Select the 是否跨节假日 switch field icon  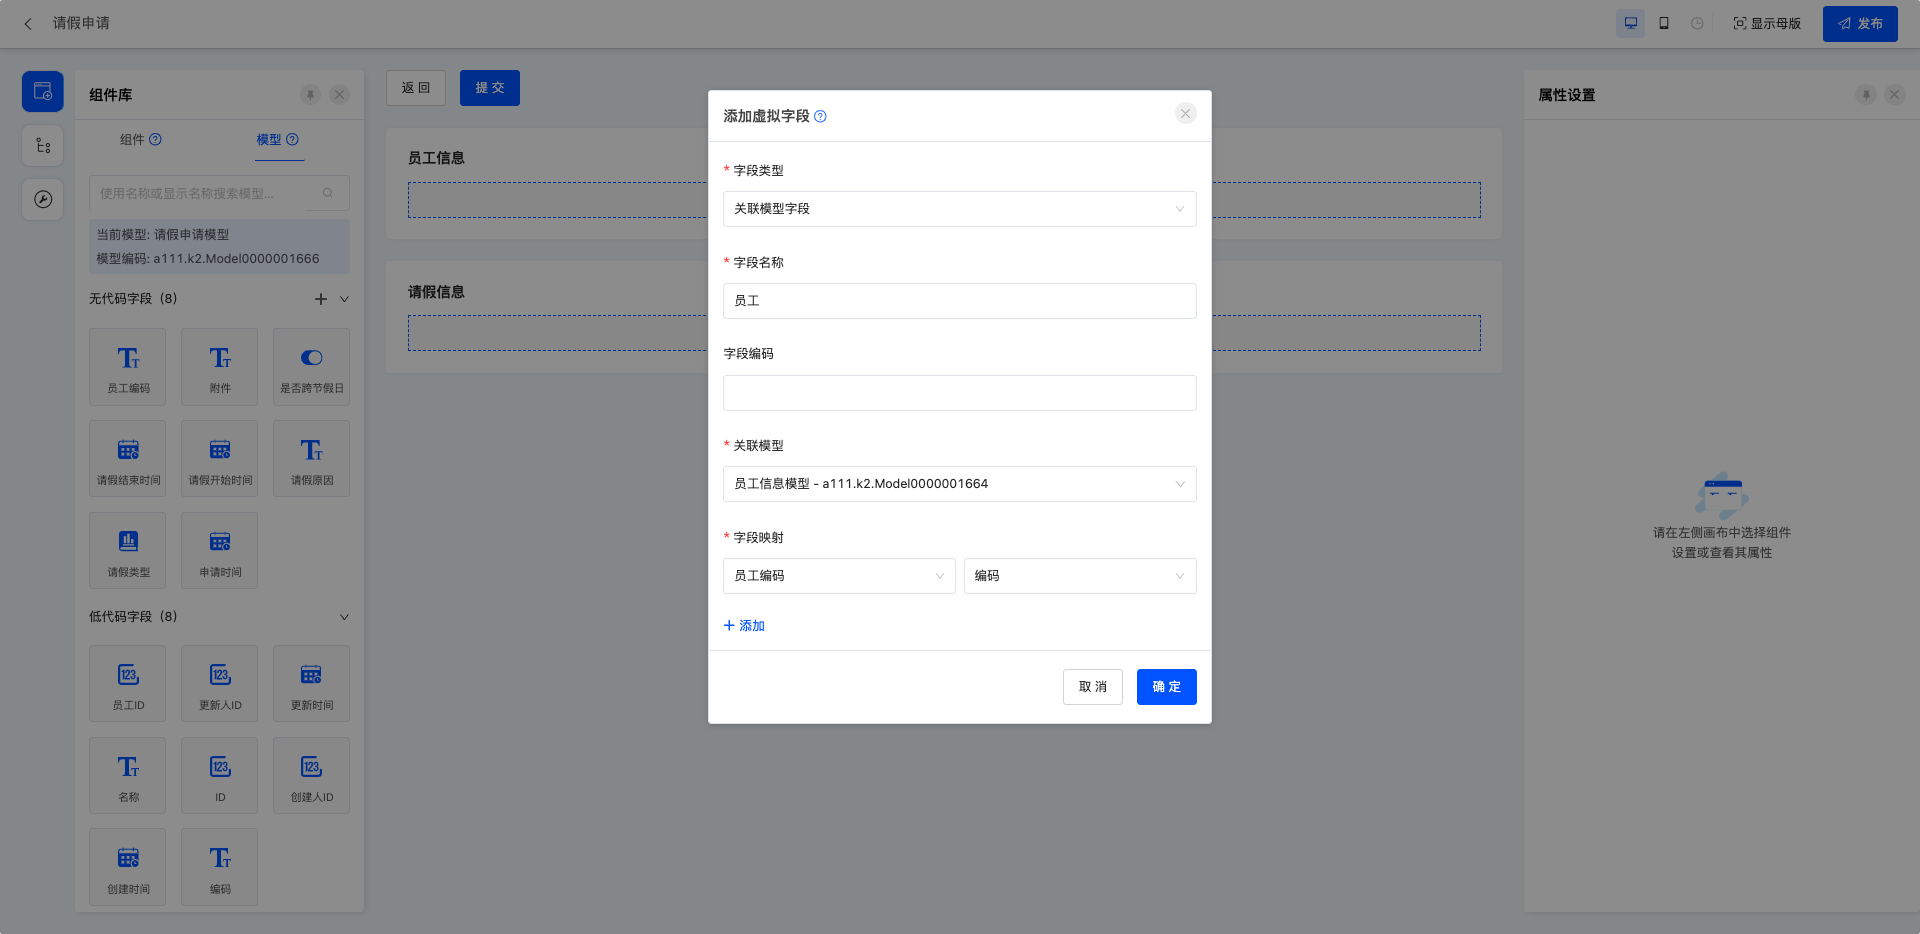pyautogui.click(x=311, y=358)
